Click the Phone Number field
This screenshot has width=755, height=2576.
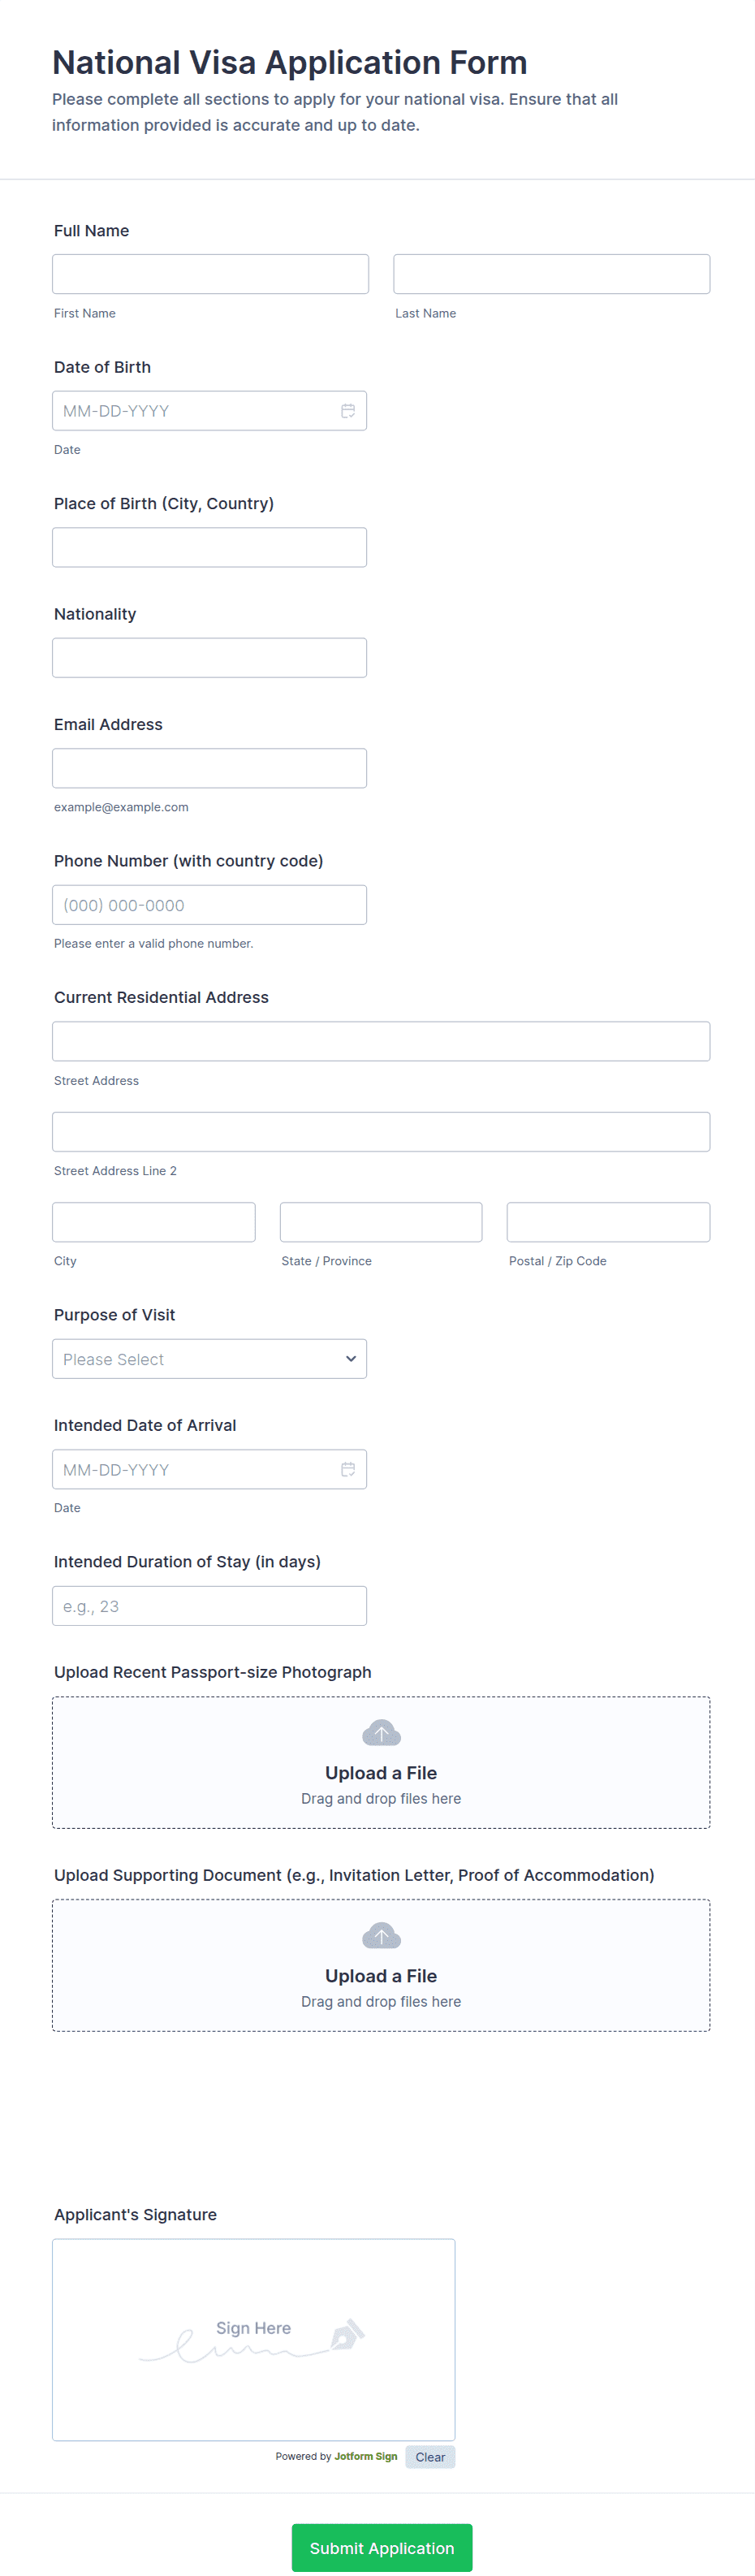click(x=209, y=905)
